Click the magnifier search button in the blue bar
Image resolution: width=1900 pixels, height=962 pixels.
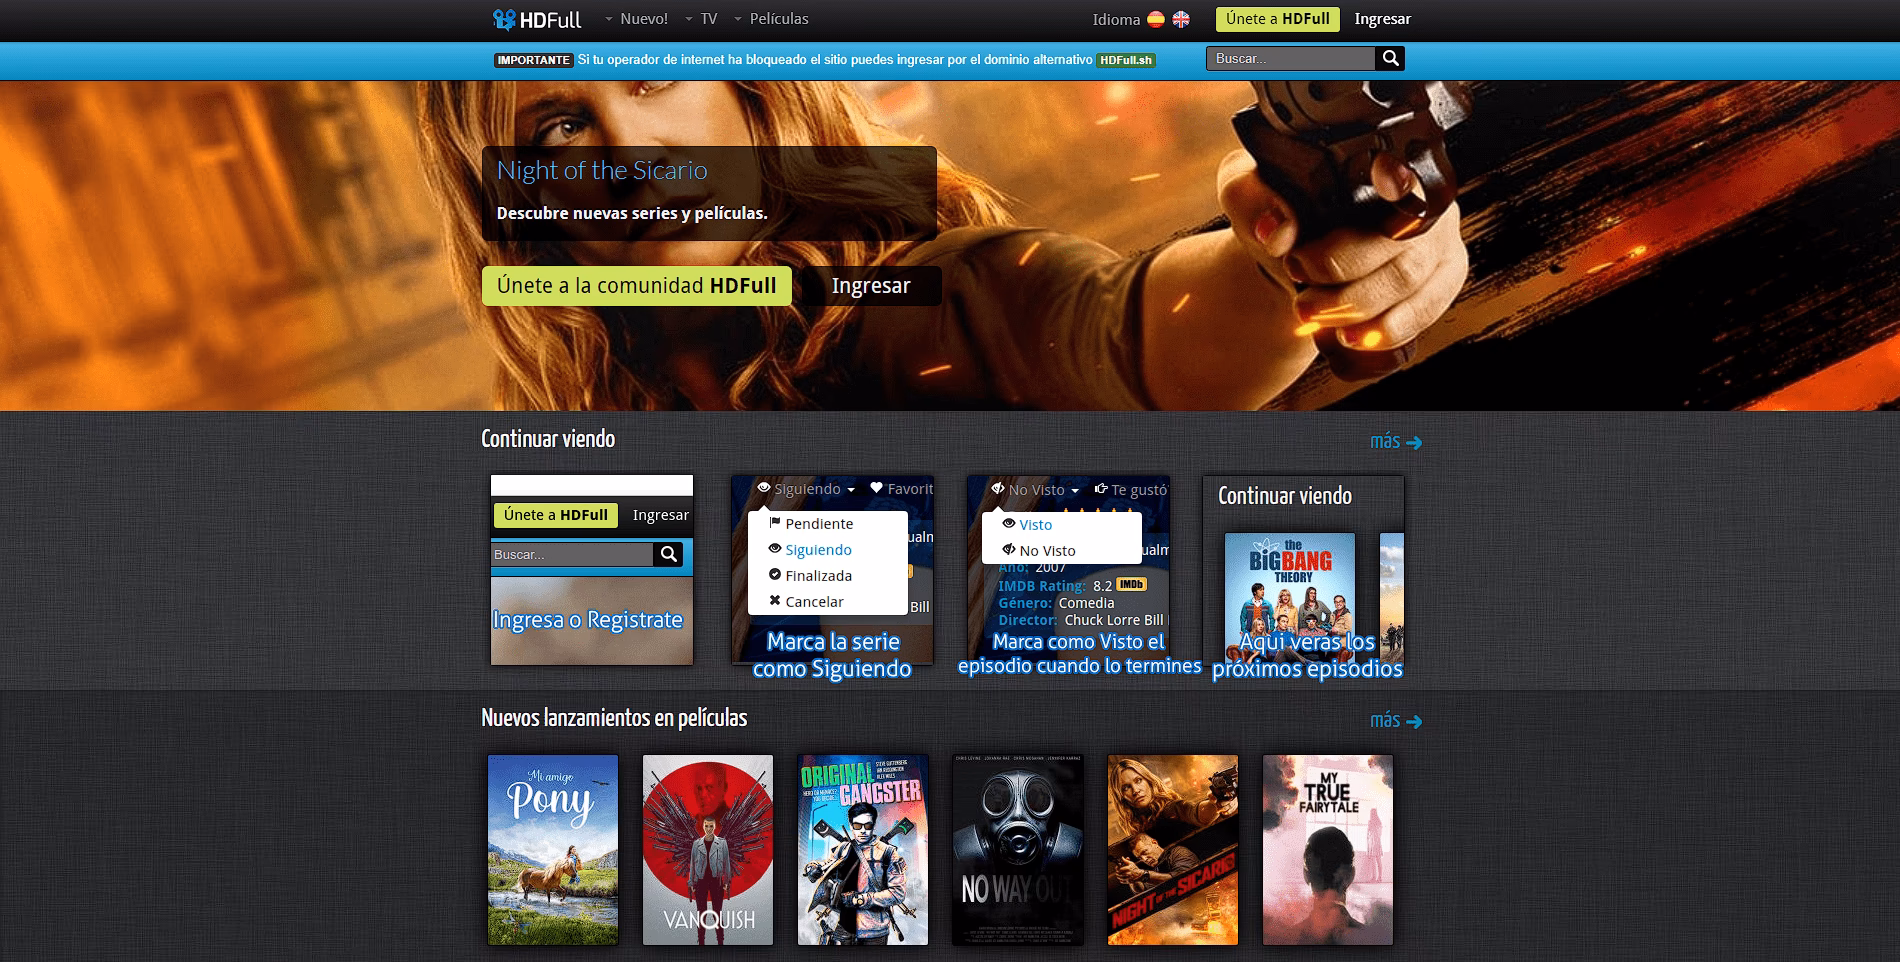tap(1390, 59)
